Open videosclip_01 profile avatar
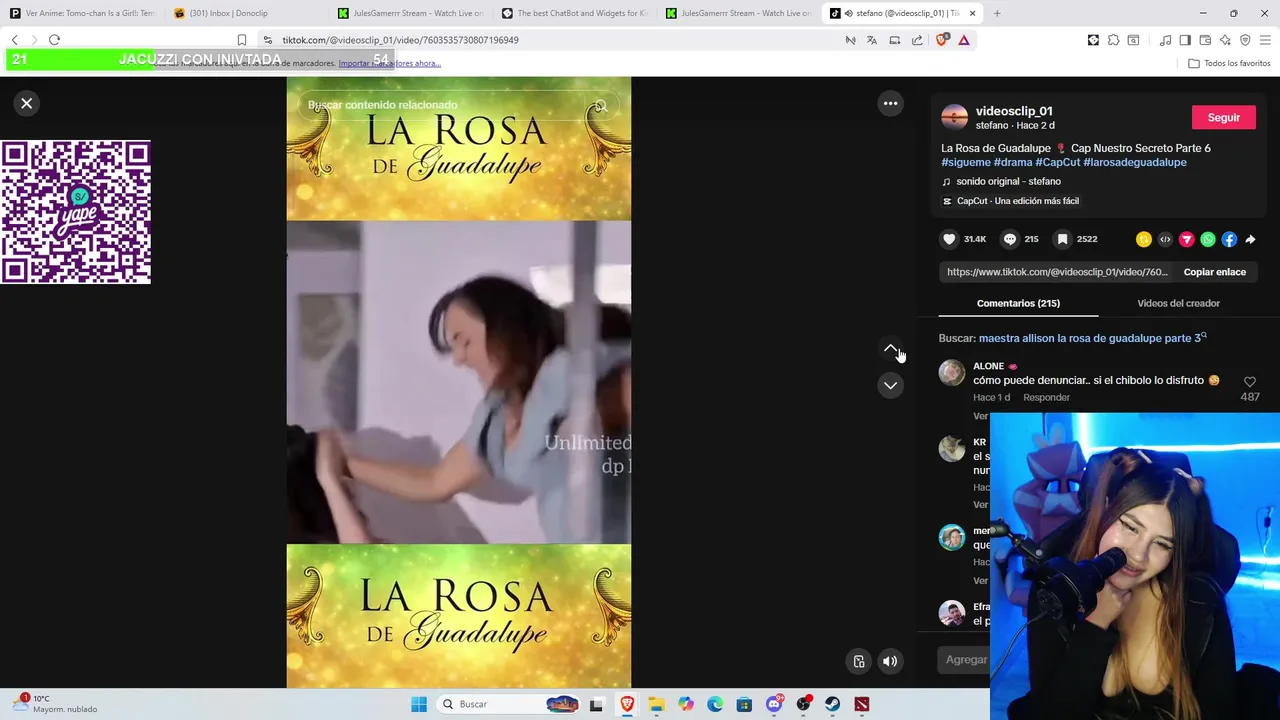 pos(955,117)
